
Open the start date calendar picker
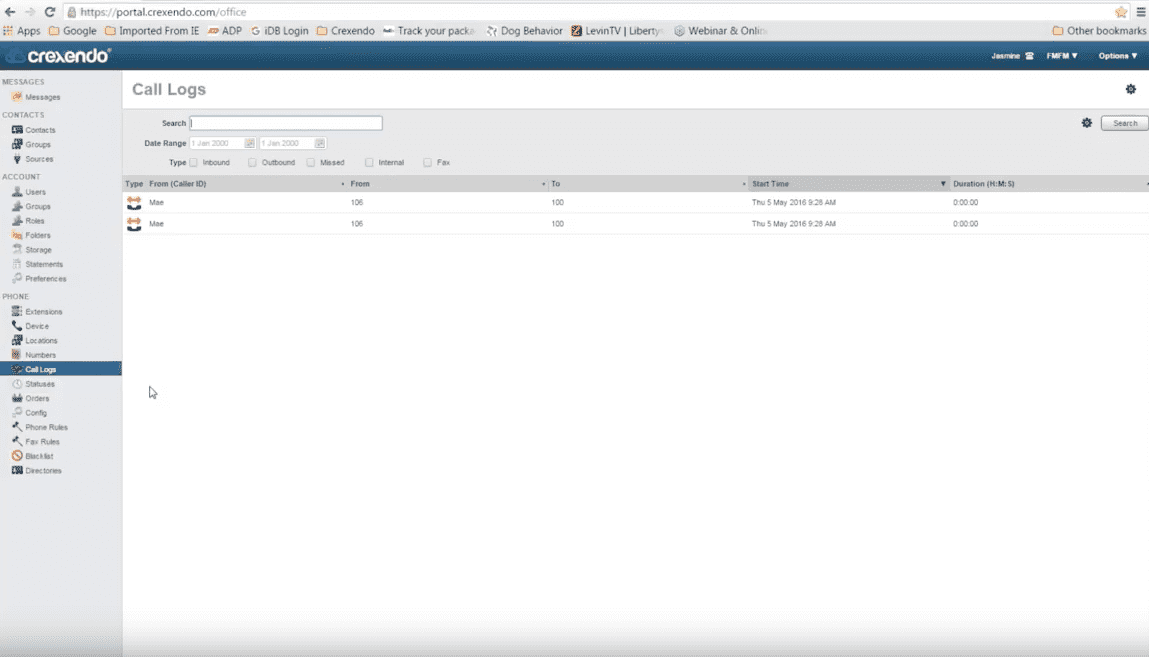coord(249,143)
